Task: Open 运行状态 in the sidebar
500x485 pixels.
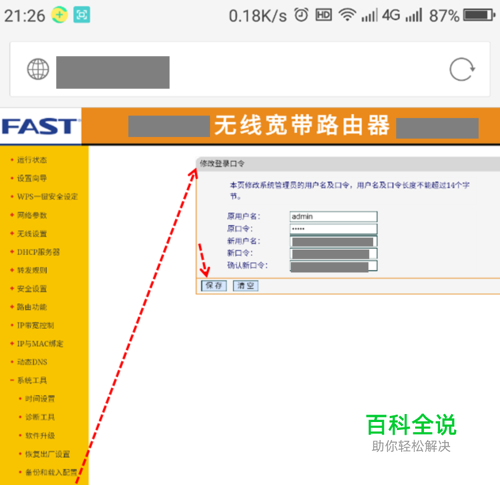Action: click(x=32, y=160)
